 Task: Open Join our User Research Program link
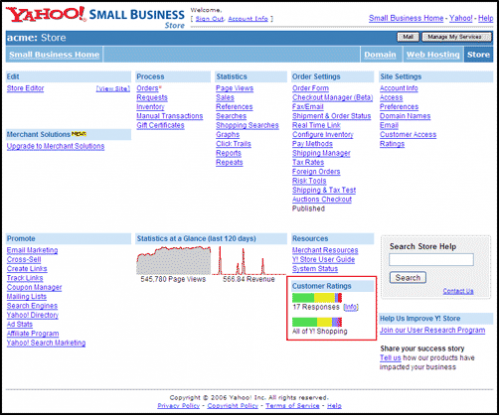point(432,330)
